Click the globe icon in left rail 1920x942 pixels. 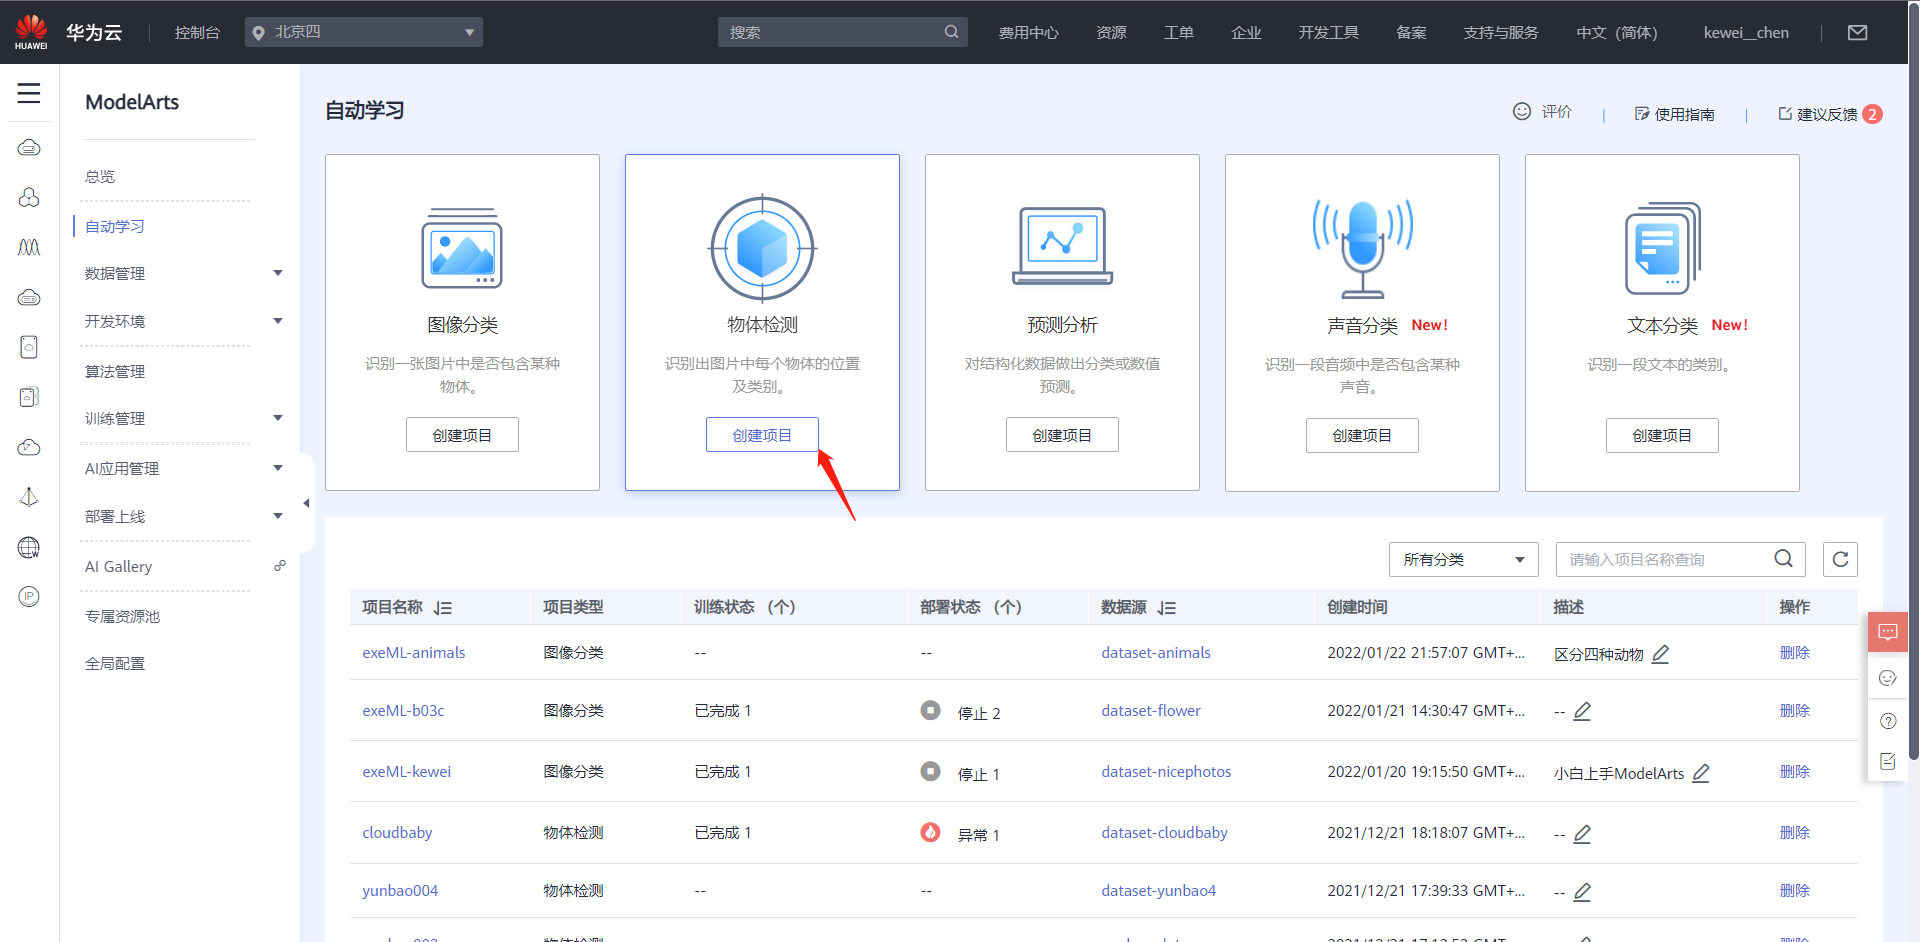(29, 547)
